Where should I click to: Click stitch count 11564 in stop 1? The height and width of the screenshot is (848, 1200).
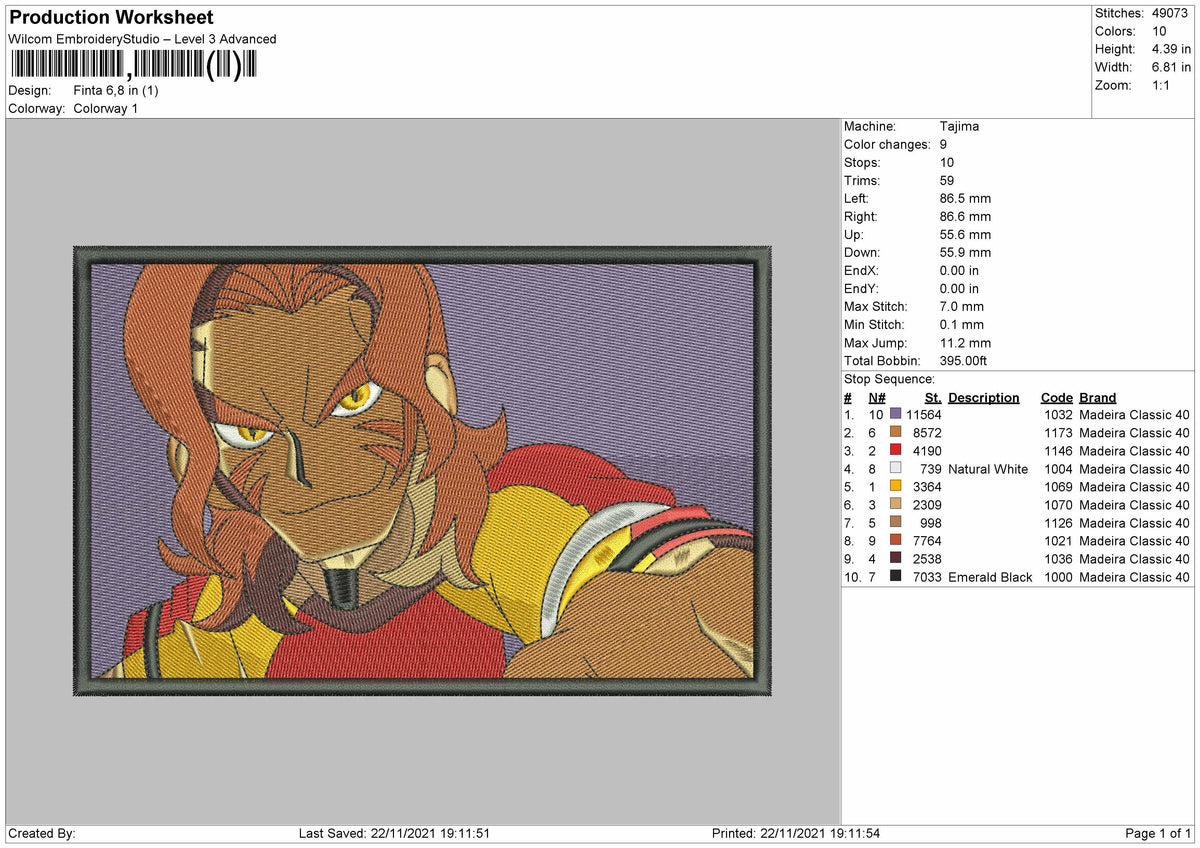[924, 414]
